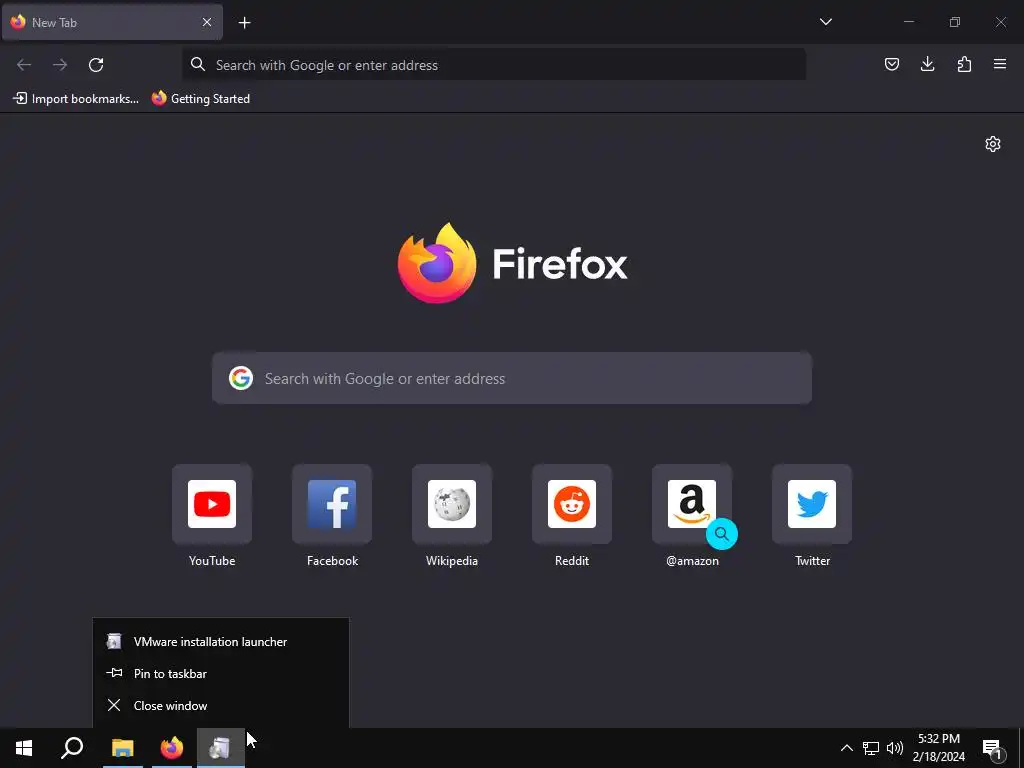Expand the List all tabs chevron

click(x=825, y=22)
